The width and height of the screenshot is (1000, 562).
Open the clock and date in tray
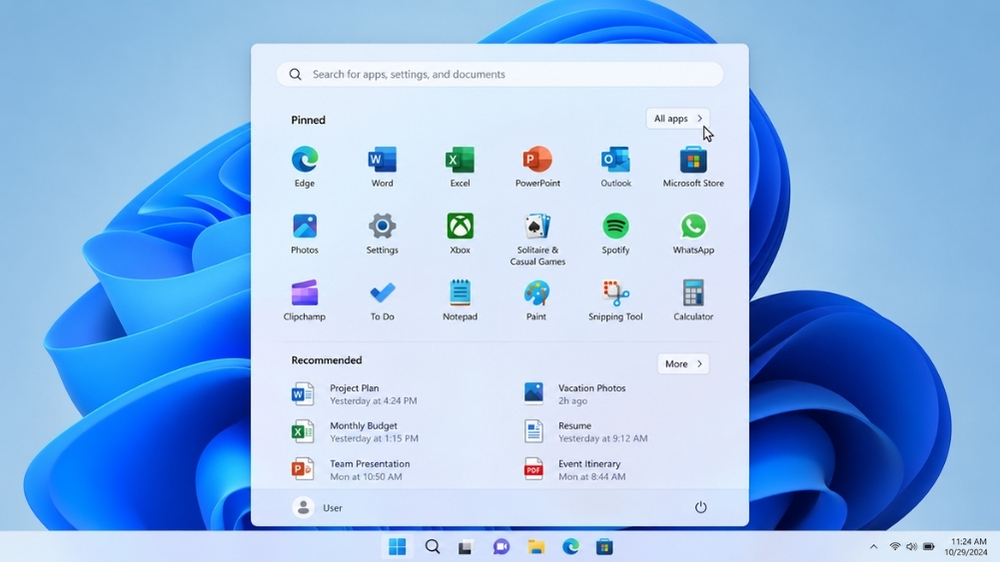966,547
